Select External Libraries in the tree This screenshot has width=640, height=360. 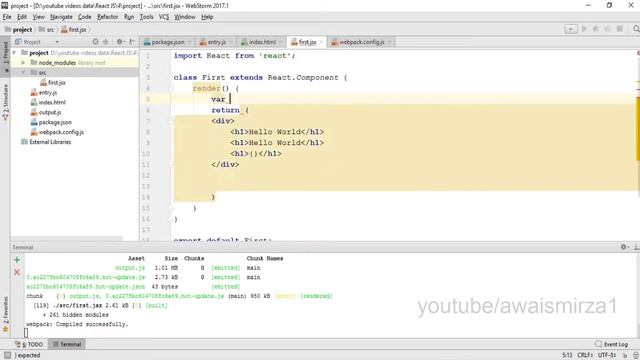coord(46,142)
